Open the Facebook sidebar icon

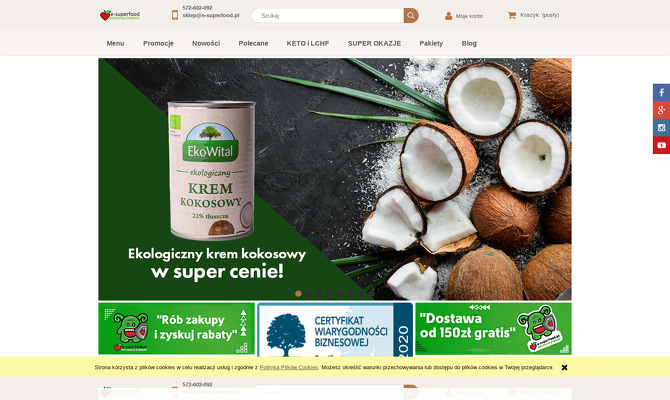(661, 93)
